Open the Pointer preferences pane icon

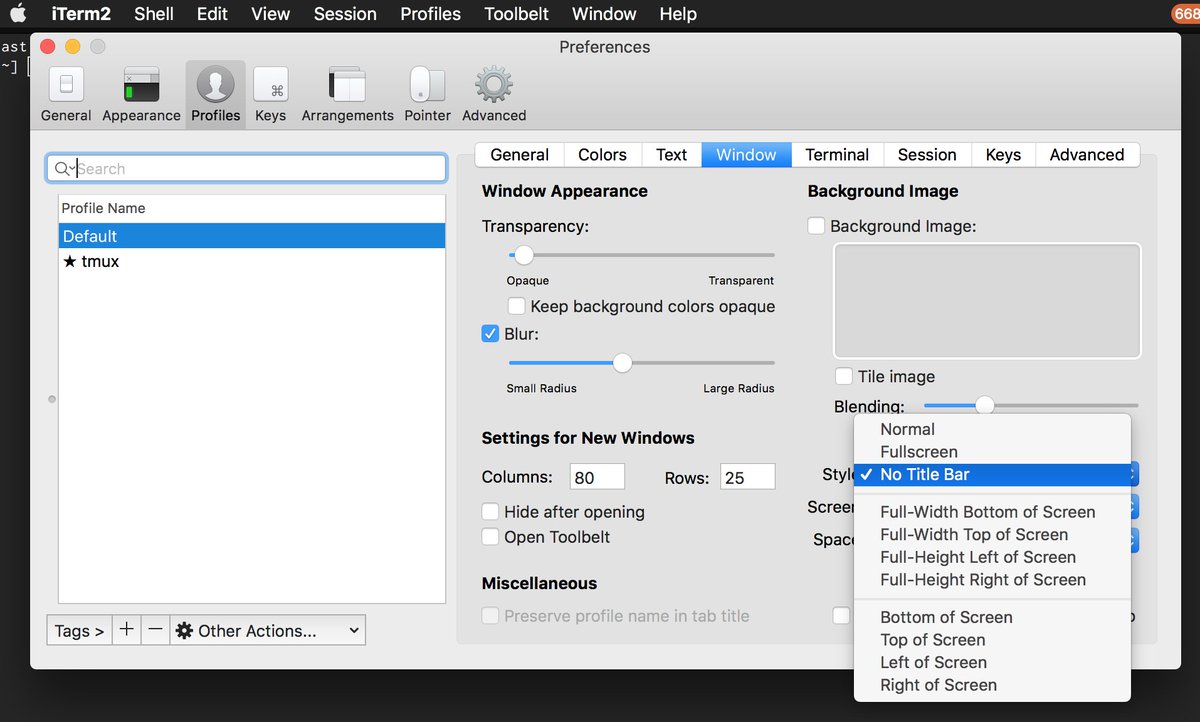click(x=427, y=85)
